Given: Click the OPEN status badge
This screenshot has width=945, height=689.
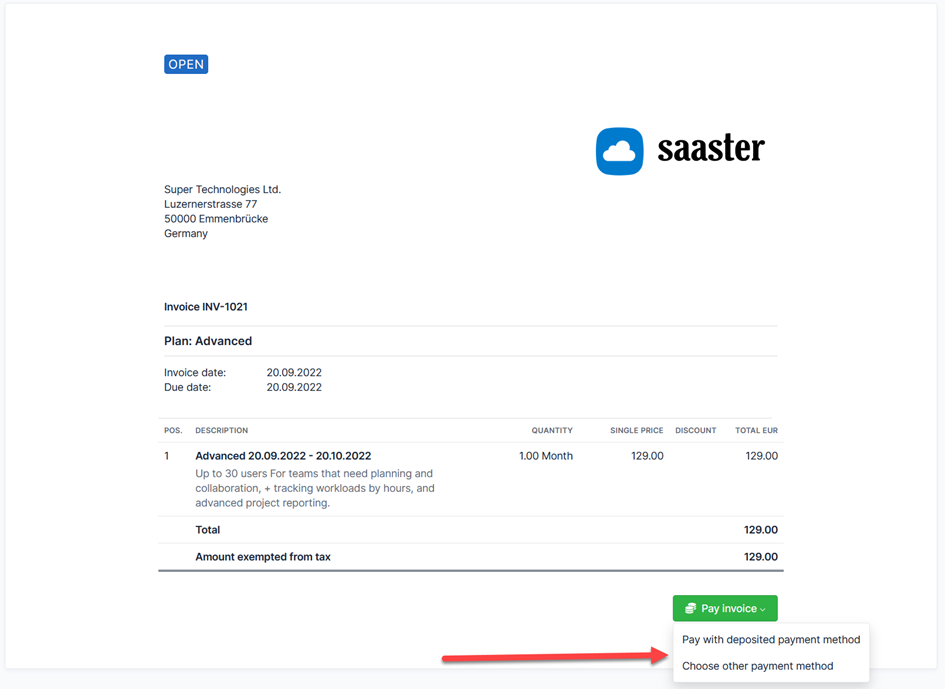Looking at the screenshot, I should click(x=186, y=64).
